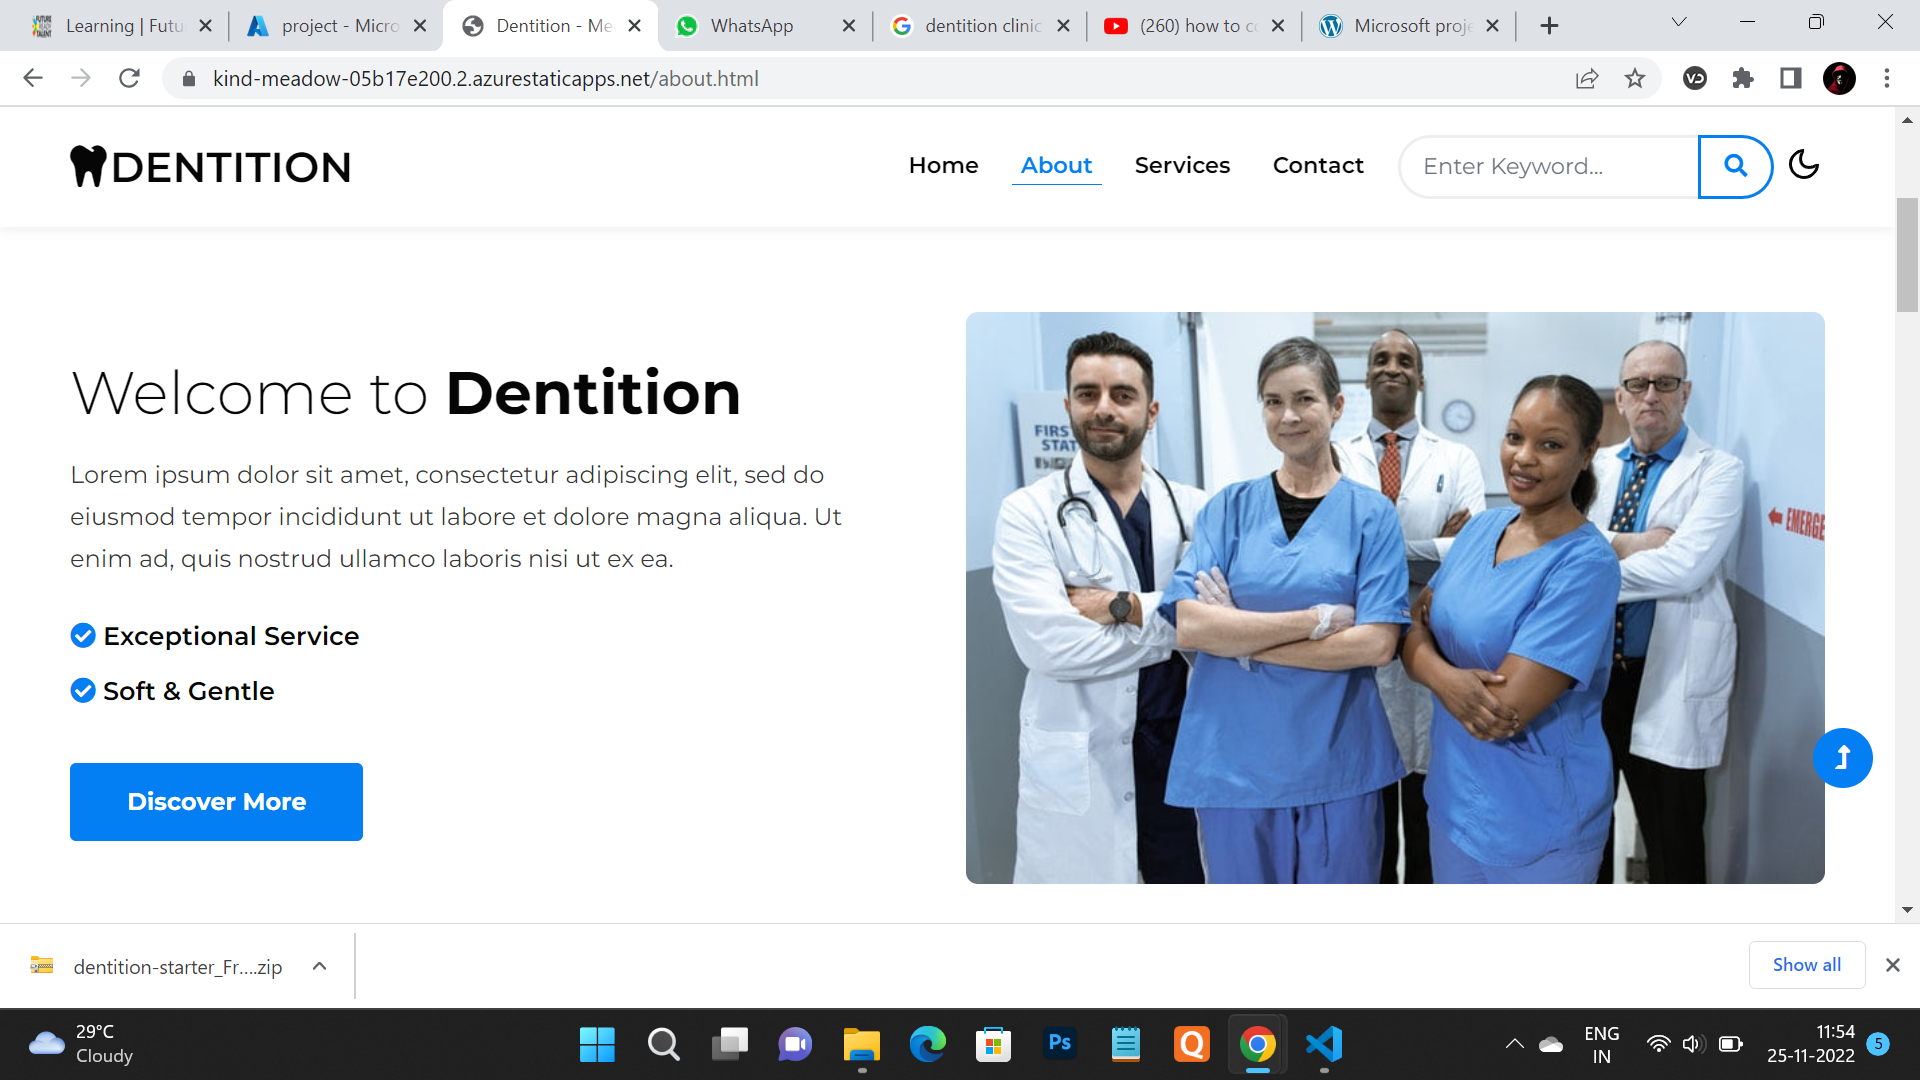Click the share page icon

1586,78
